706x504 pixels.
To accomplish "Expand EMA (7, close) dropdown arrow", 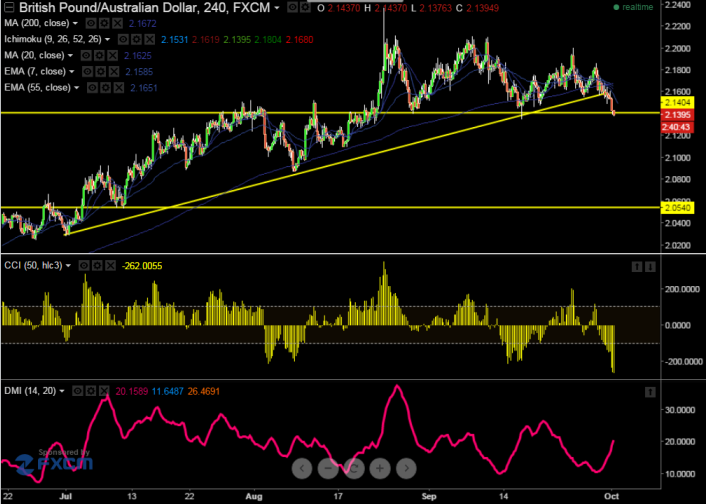I will (x=72, y=72).
